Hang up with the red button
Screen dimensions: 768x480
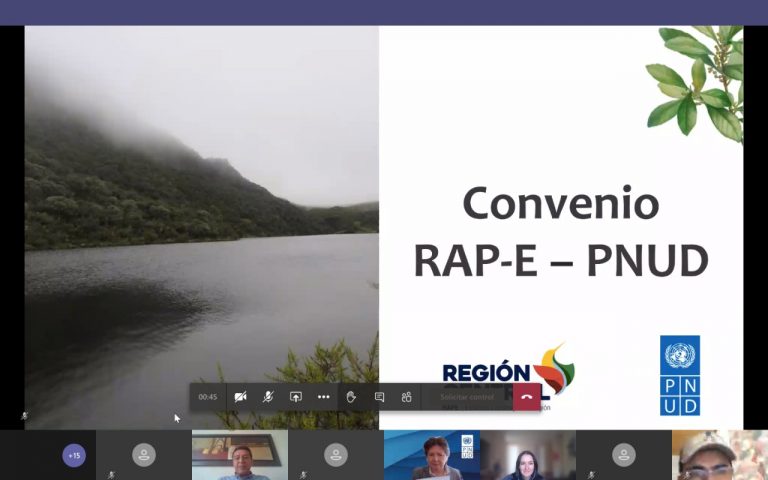(527, 397)
